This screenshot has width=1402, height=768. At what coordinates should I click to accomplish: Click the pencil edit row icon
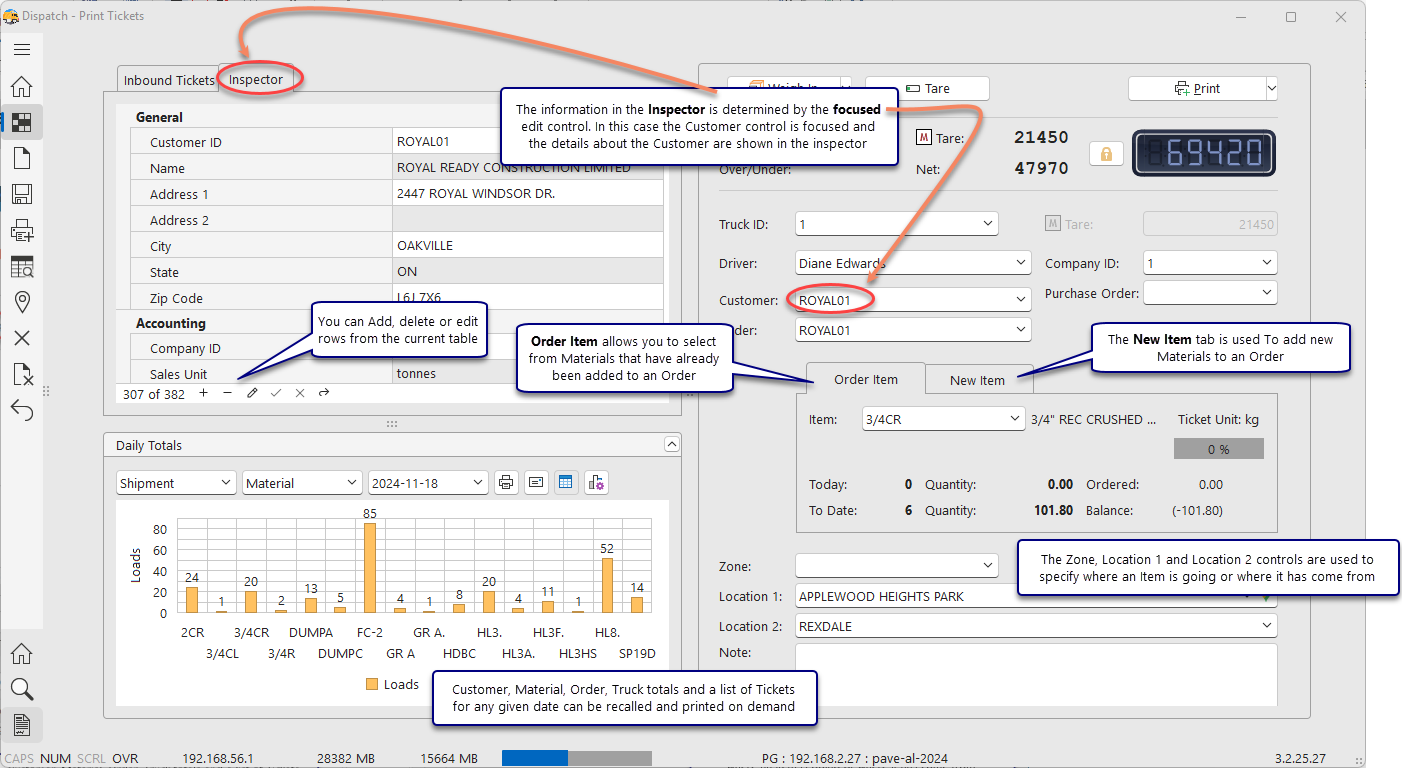252,393
